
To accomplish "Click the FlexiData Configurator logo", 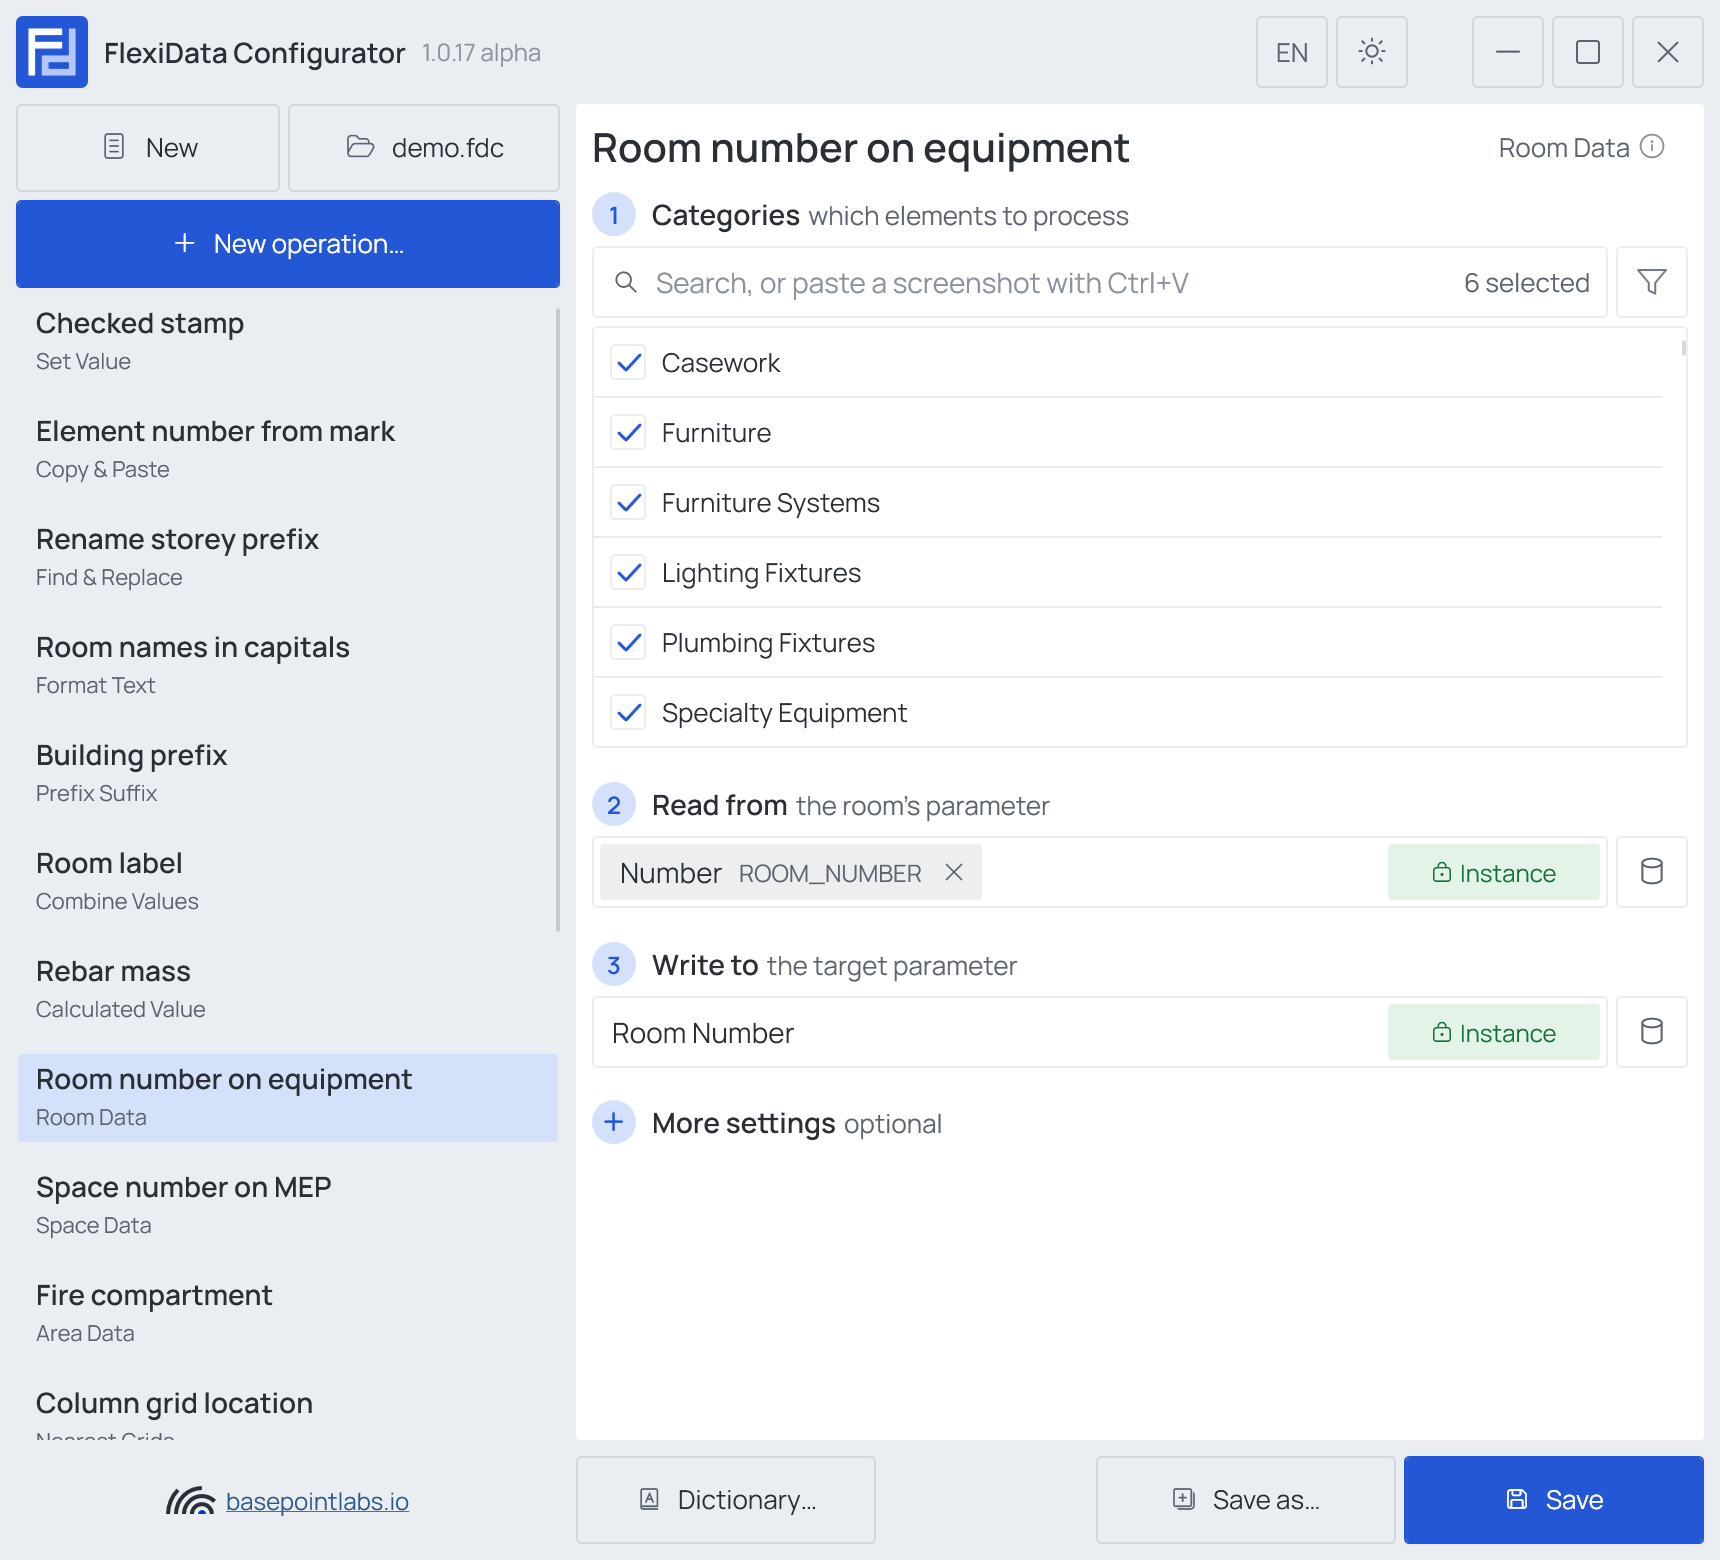I will pyautogui.click(x=52, y=52).
